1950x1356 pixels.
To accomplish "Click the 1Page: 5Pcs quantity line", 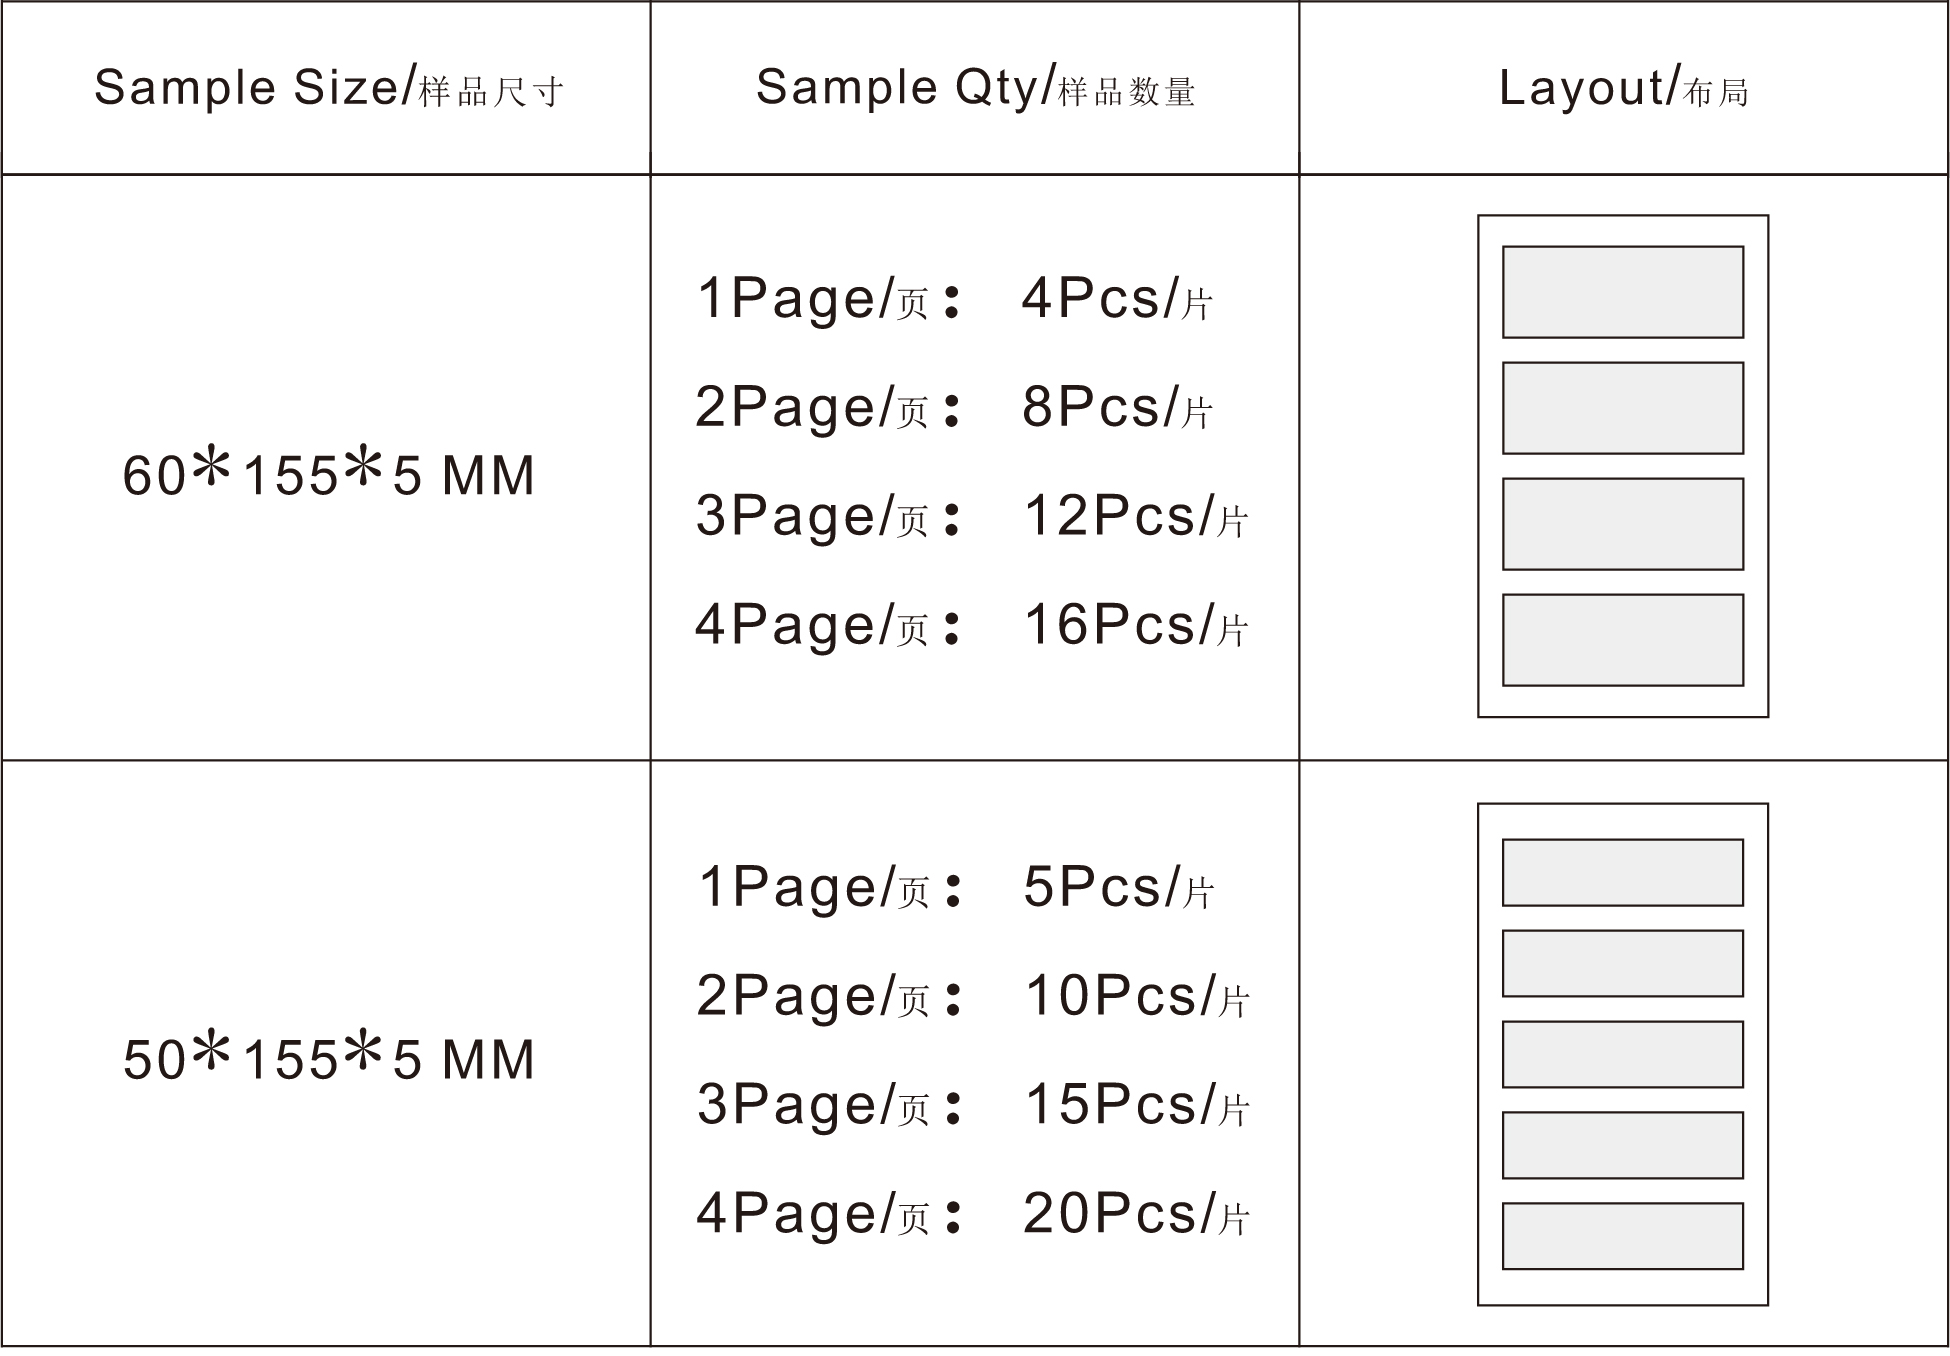I will (x=955, y=887).
